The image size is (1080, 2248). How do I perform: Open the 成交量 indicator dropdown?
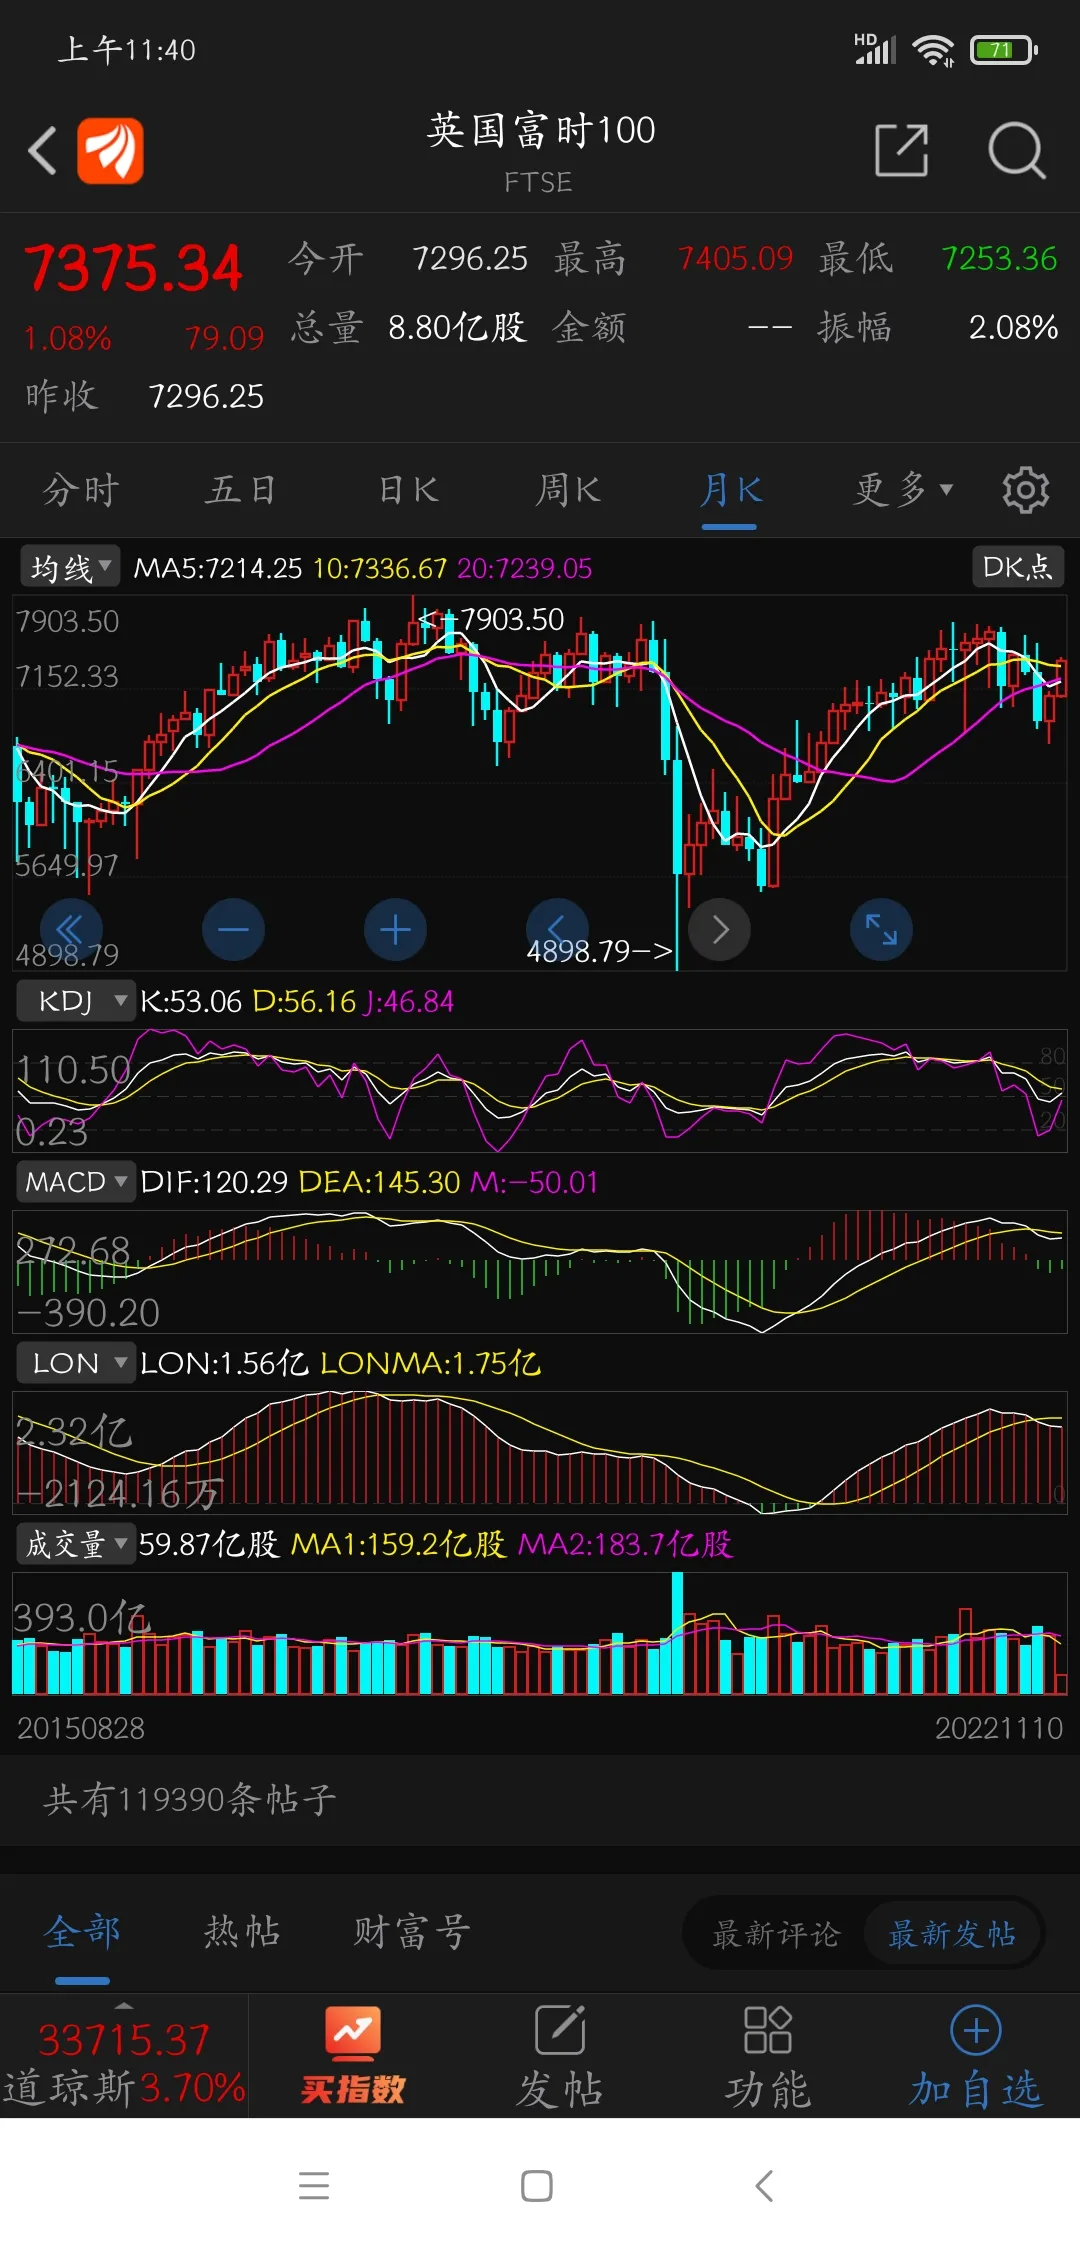75,1543
